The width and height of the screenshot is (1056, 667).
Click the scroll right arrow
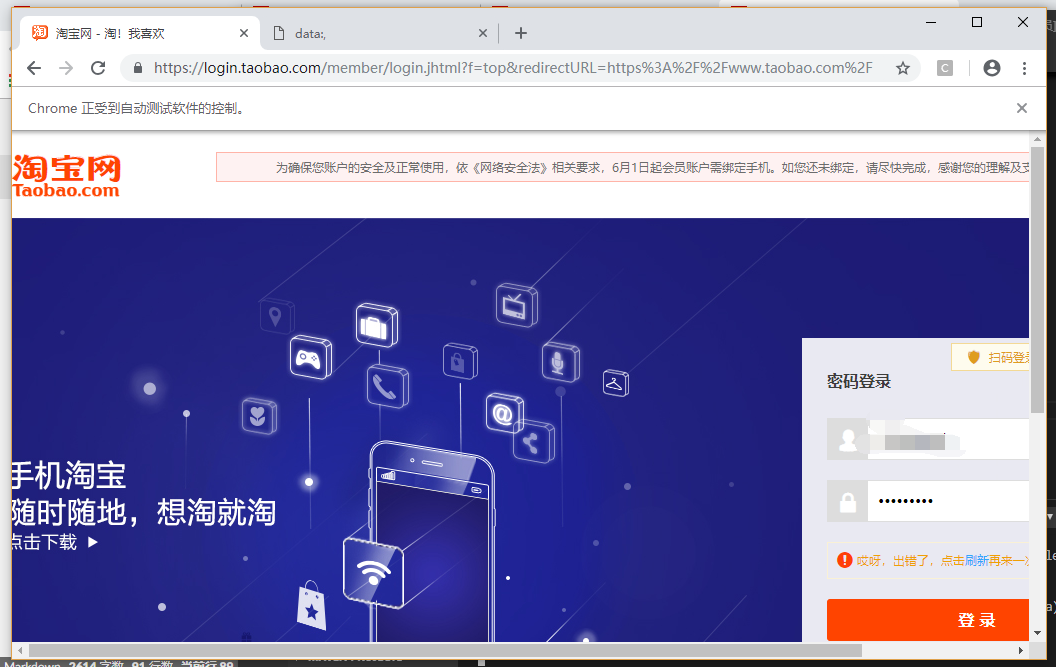1021,650
